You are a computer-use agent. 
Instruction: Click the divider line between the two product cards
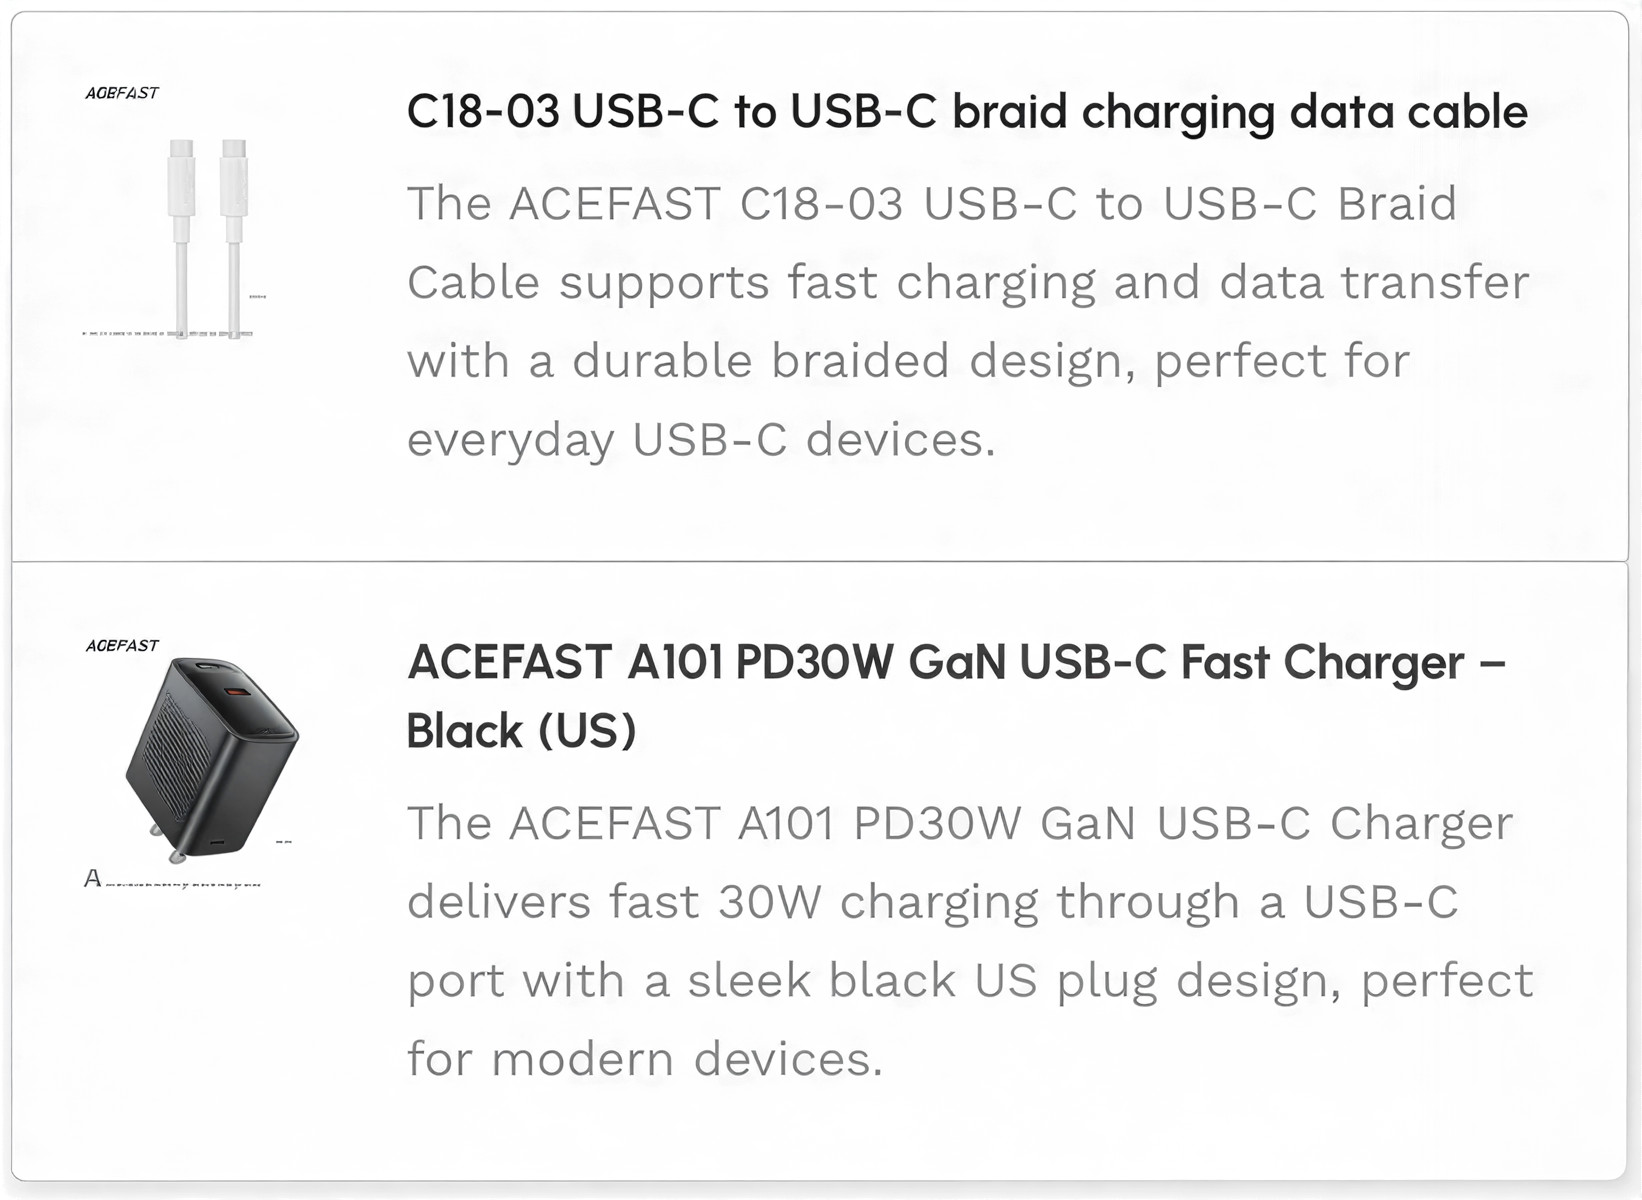820,561
